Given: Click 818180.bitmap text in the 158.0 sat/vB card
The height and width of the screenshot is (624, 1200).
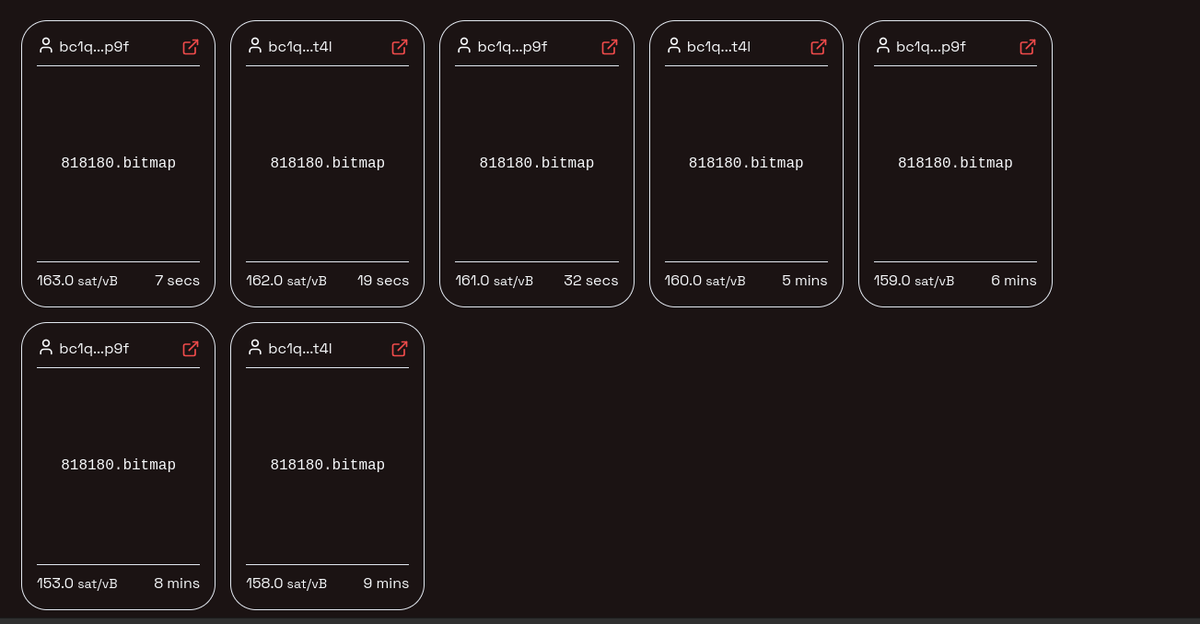Looking at the screenshot, I should [327, 465].
